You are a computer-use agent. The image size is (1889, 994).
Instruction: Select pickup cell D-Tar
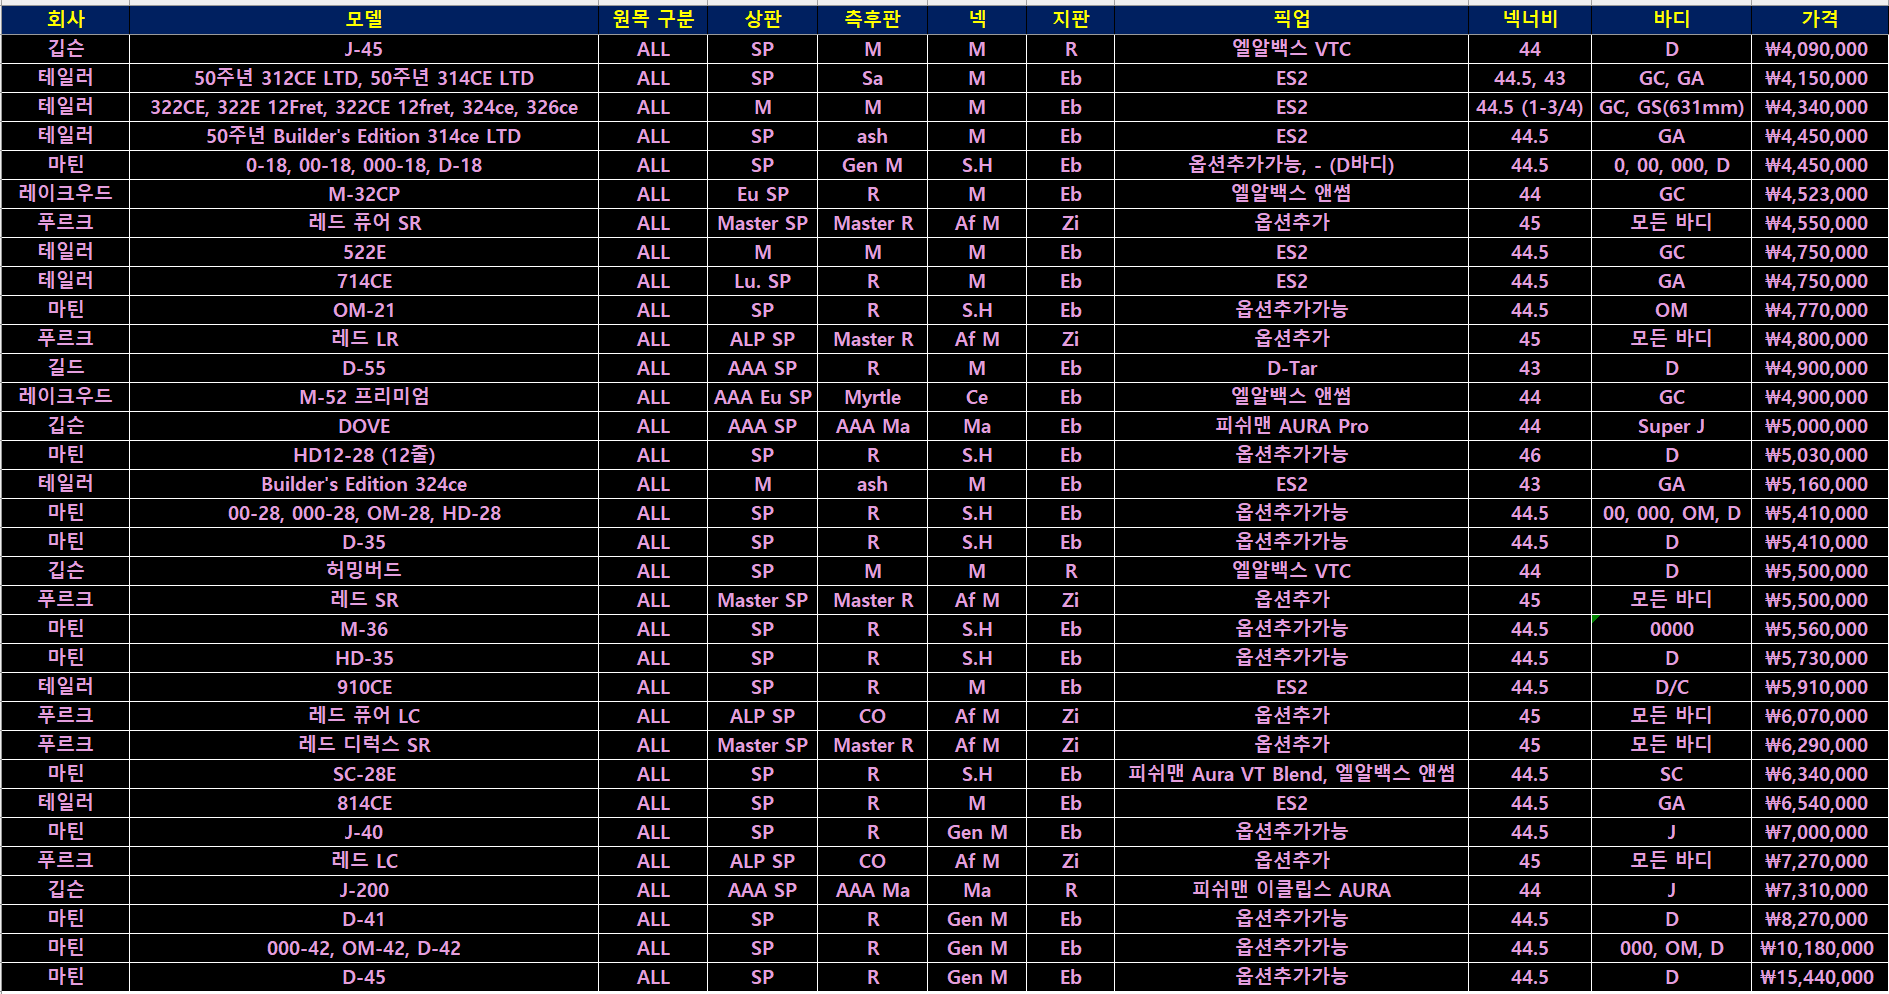(x=1291, y=368)
